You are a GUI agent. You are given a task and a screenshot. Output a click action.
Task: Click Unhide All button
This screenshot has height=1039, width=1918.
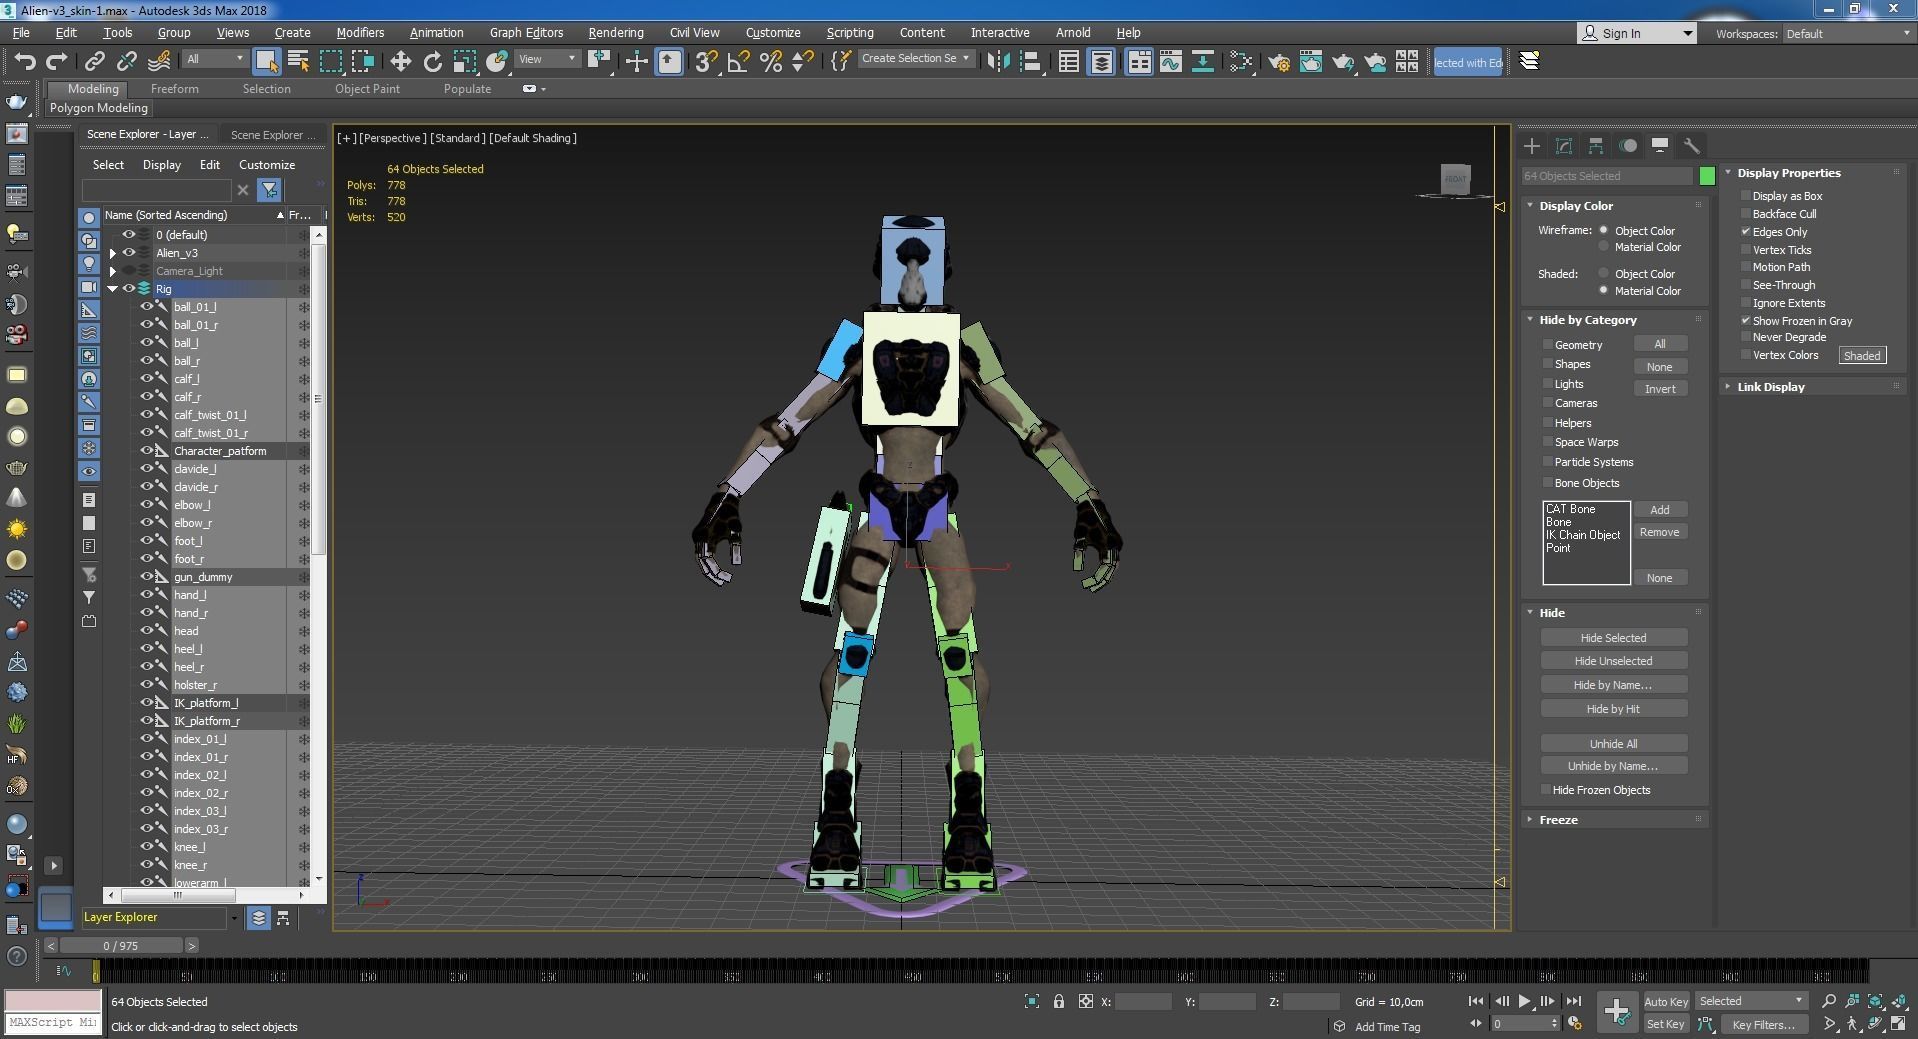point(1613,744)
